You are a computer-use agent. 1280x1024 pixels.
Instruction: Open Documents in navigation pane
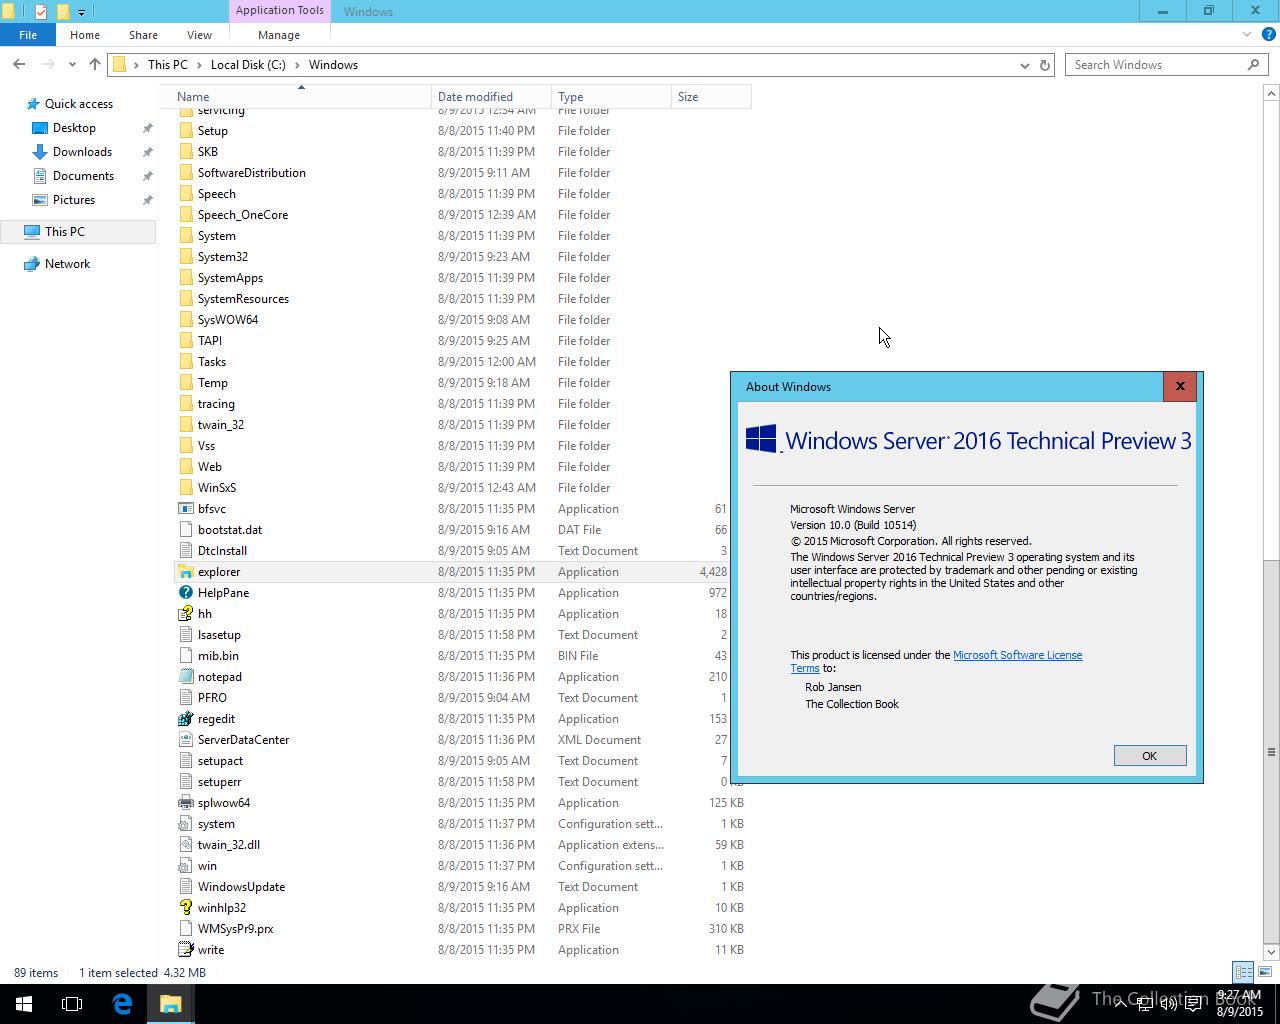83,176
